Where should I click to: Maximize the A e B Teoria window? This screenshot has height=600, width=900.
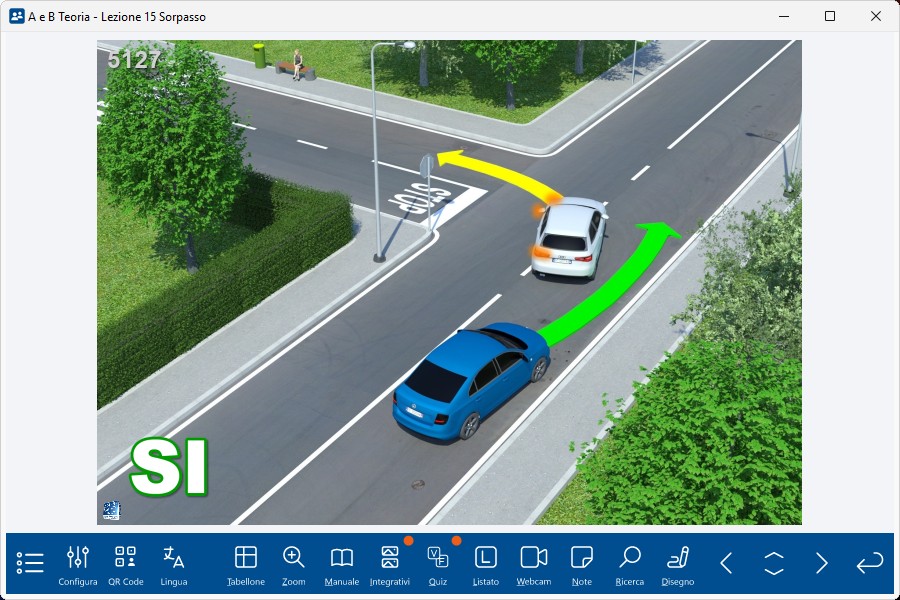tap(830, 16)
